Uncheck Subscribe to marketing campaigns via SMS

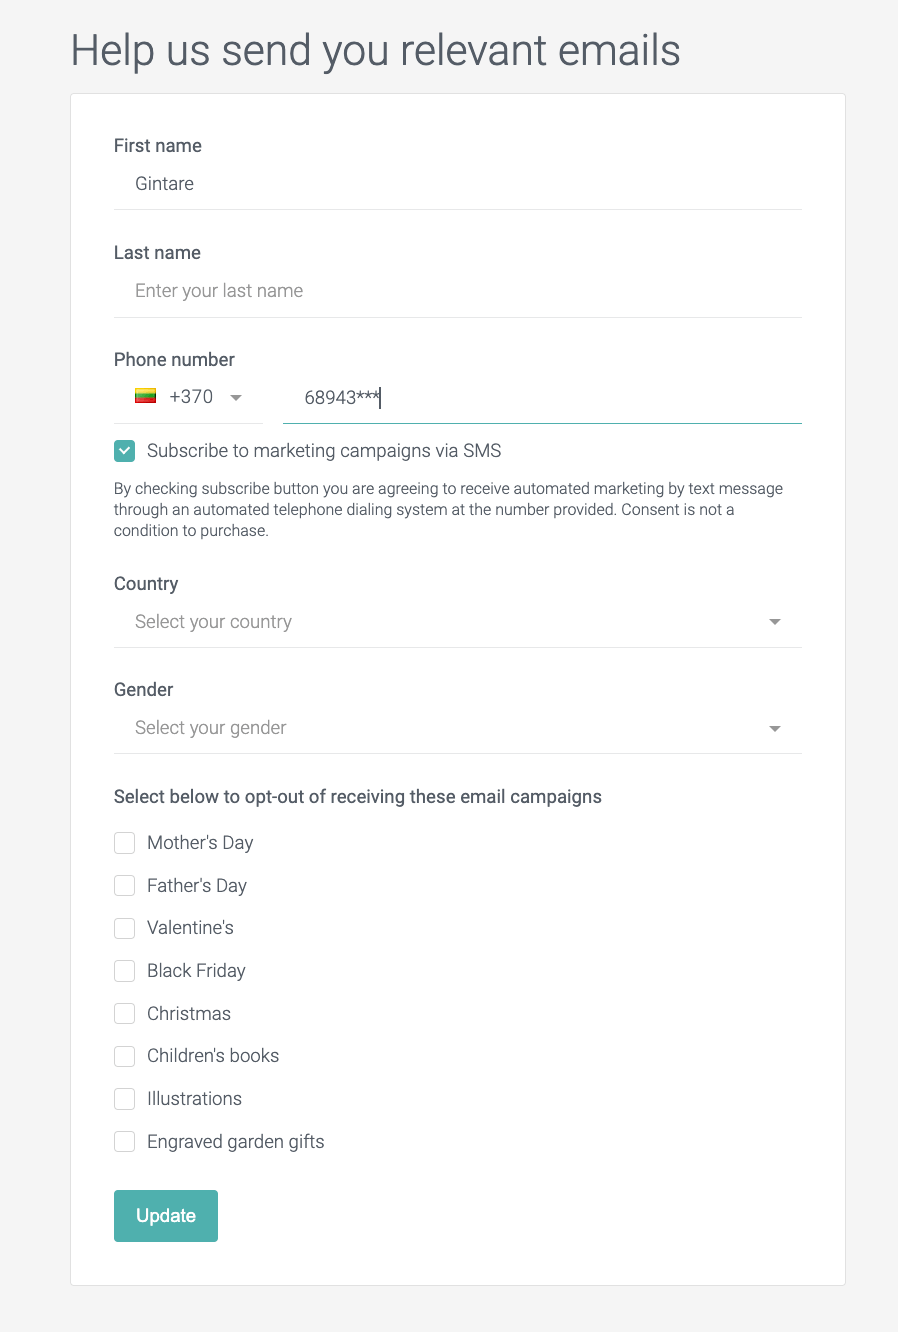coord(124,451)
